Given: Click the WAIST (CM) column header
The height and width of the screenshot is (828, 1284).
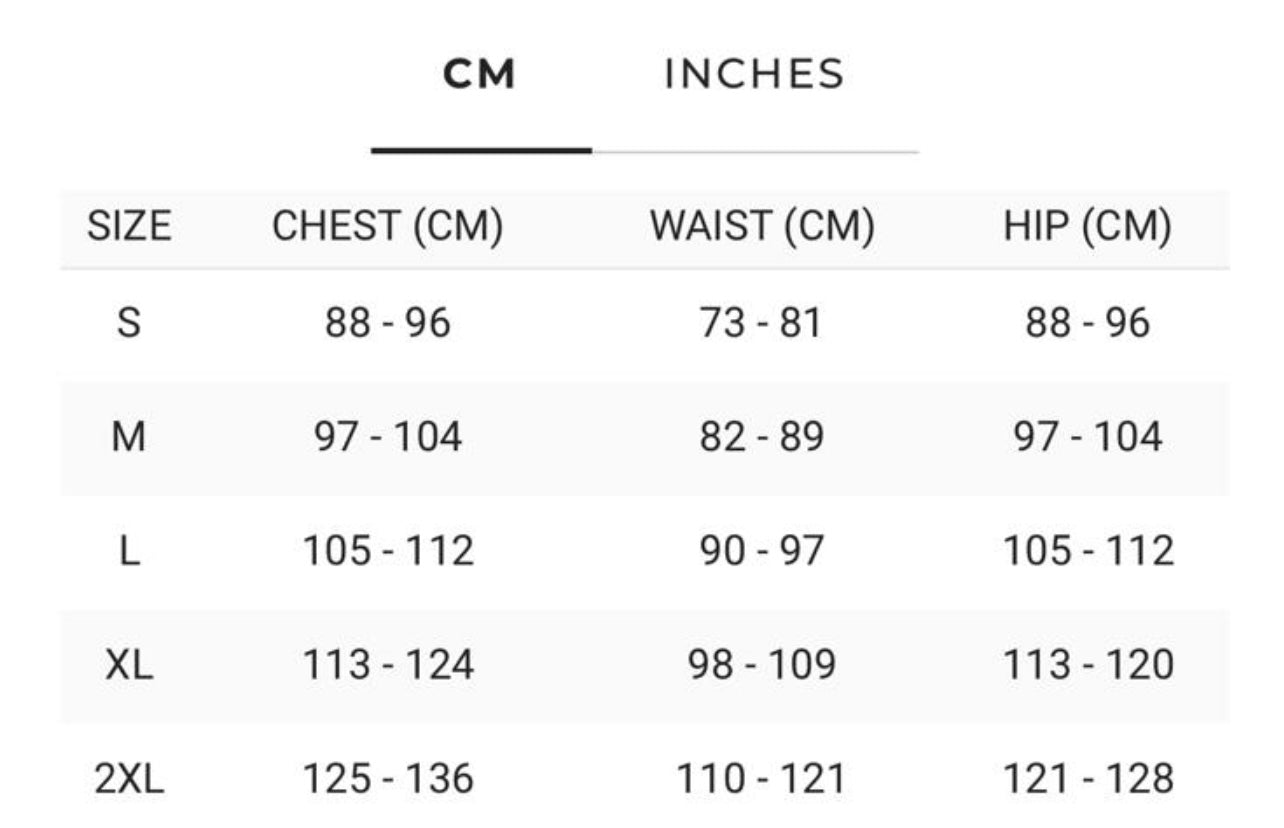Looking at the screenshot, I should pyautogui.click(x=762, y=227).
